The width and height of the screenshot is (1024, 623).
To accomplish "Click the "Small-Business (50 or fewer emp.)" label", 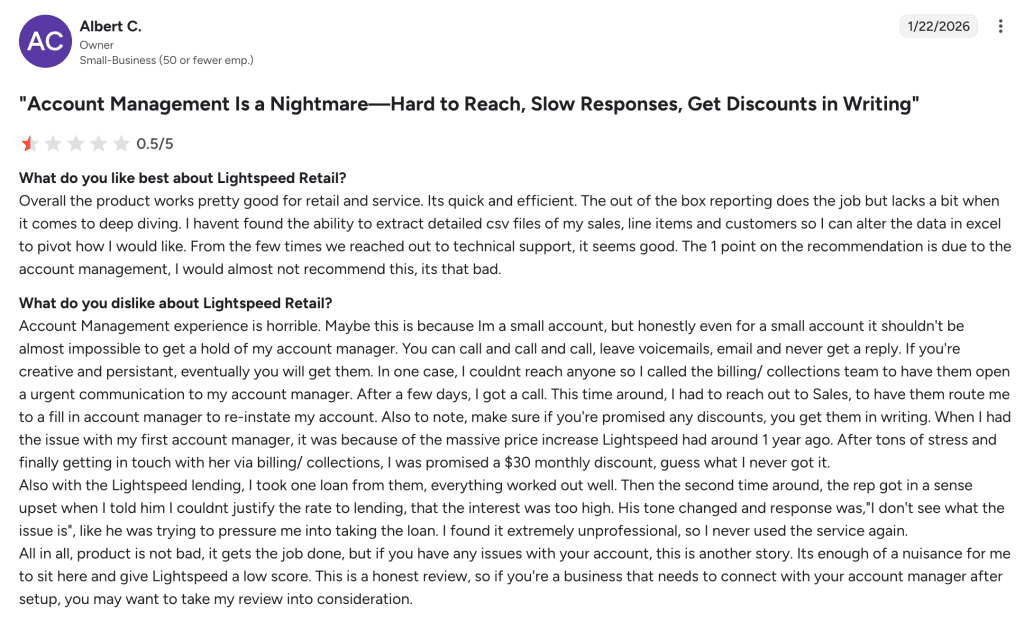I will [x=166, y=60].
